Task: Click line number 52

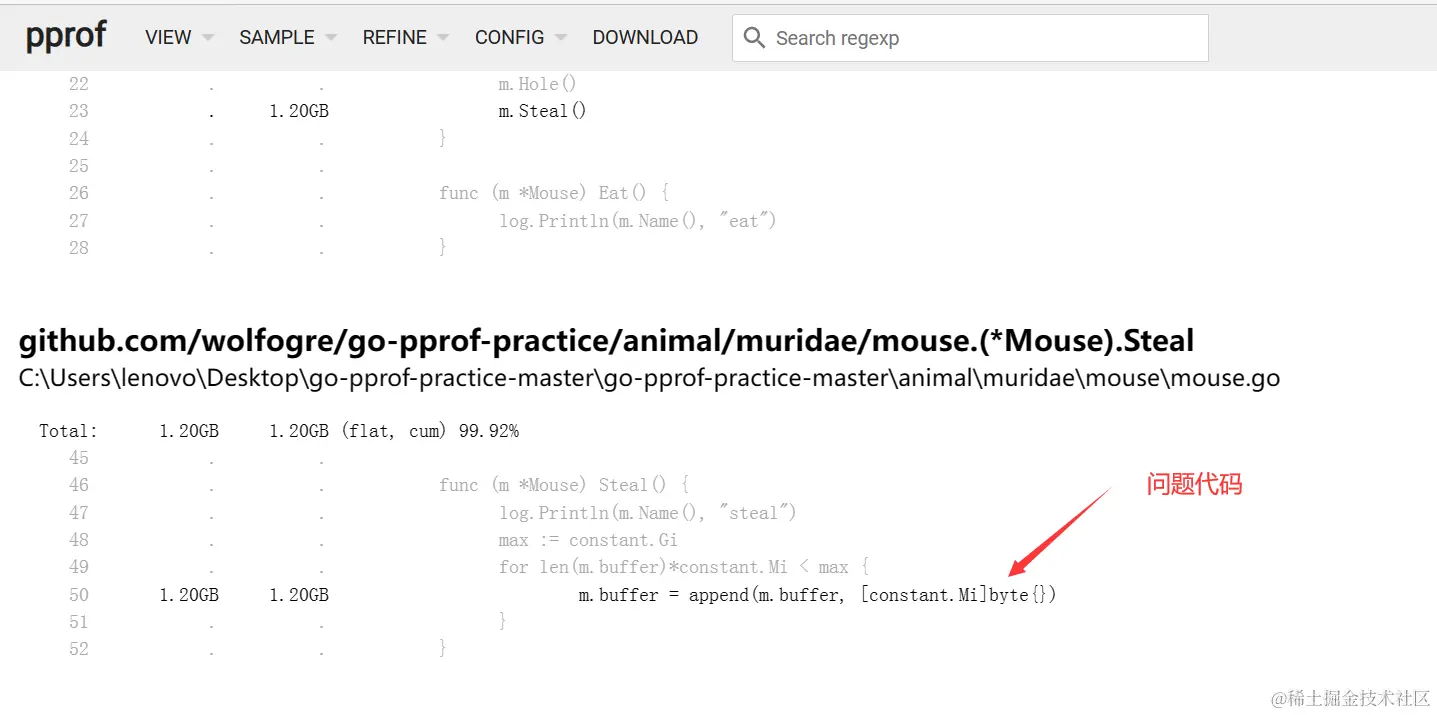Action: (x=78, y=649)
